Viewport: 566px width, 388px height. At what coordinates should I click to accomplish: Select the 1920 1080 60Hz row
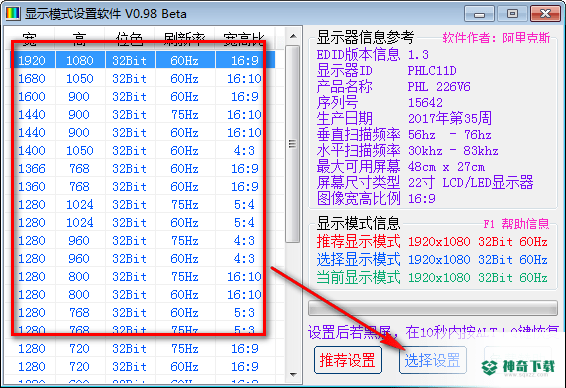point(142,60)
